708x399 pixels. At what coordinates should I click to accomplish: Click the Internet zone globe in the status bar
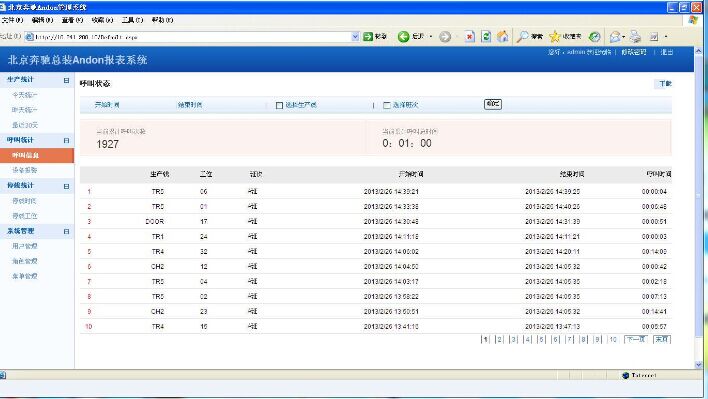tap(625, 375)
